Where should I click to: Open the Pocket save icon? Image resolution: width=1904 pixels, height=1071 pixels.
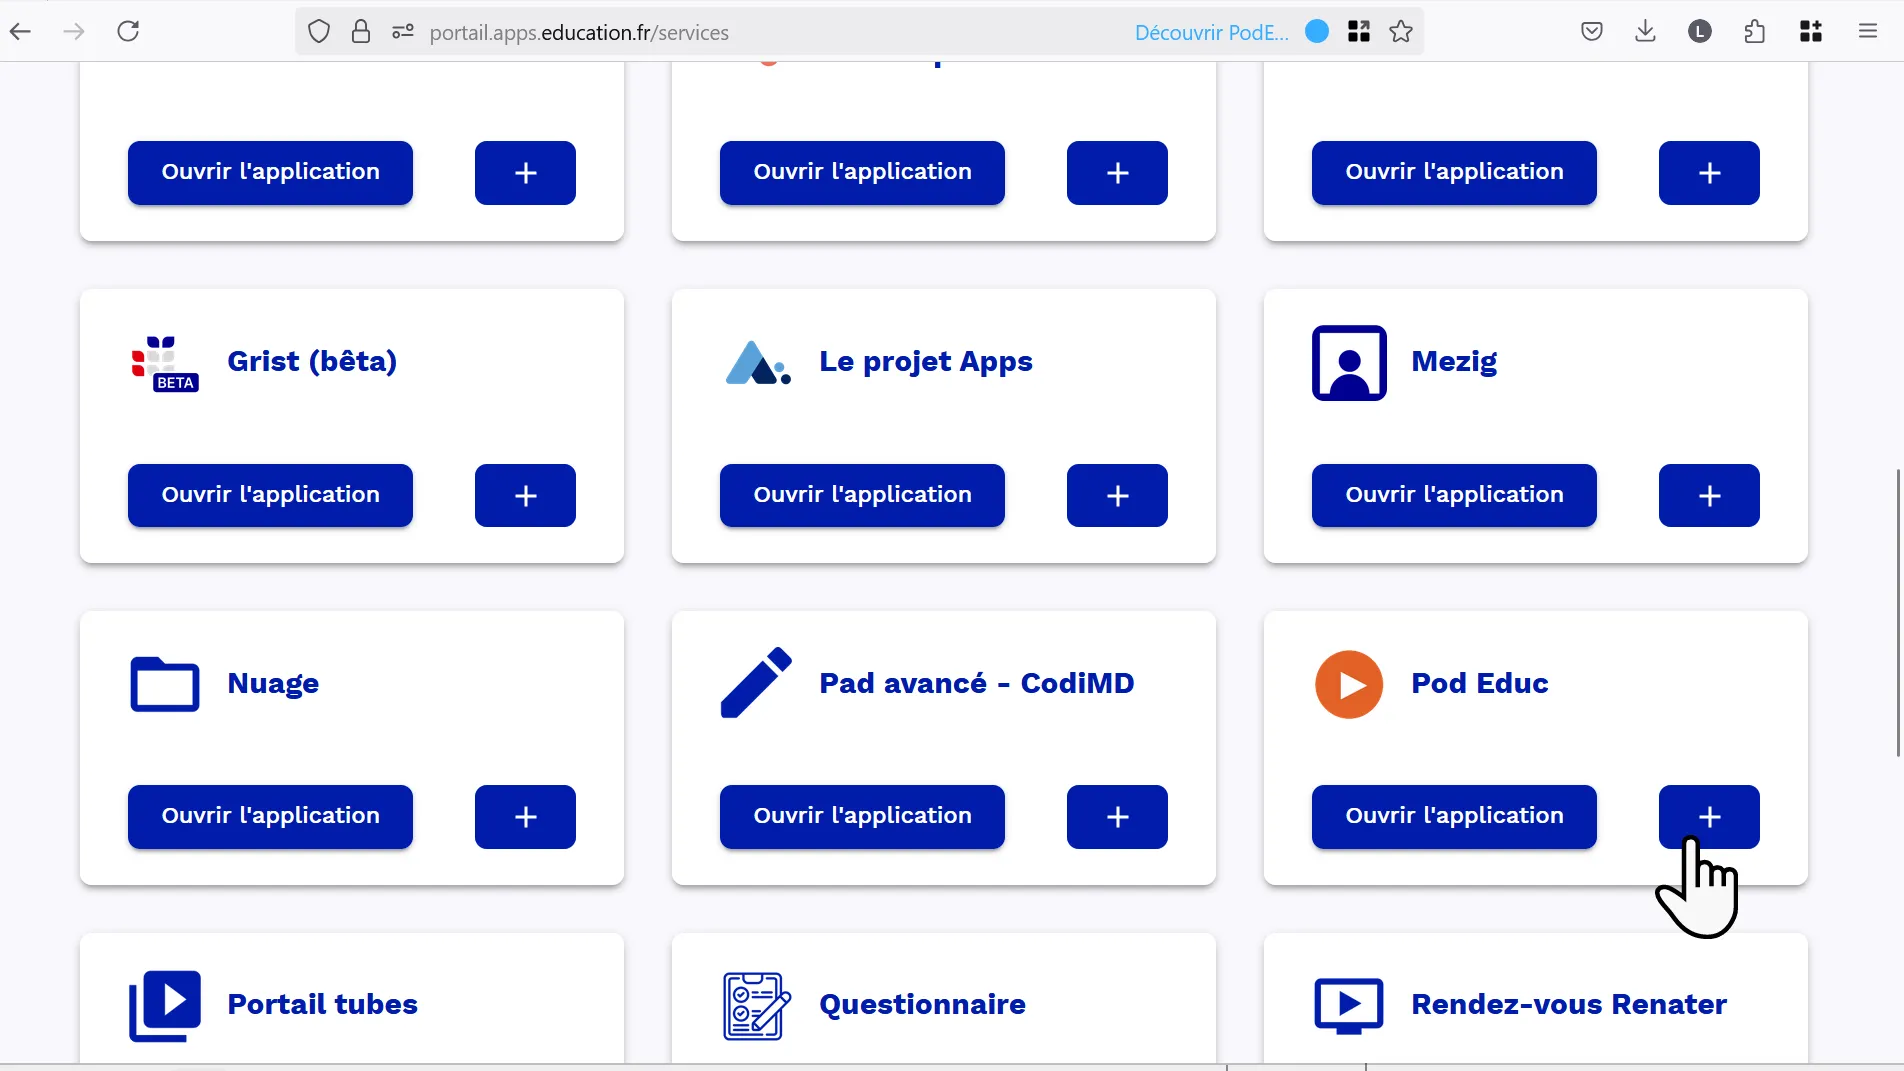pyautogui.click(x=1592, y=31)
